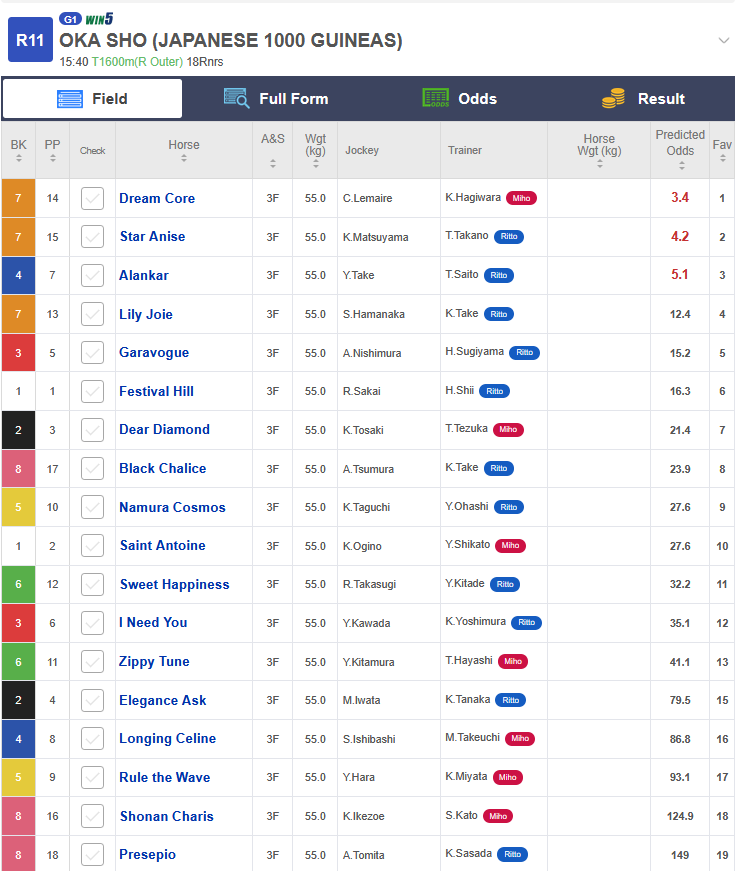Open Presepio horse profile
This screenshot has height=871, width=744.
pyautogui.click(x=148, y=854)
